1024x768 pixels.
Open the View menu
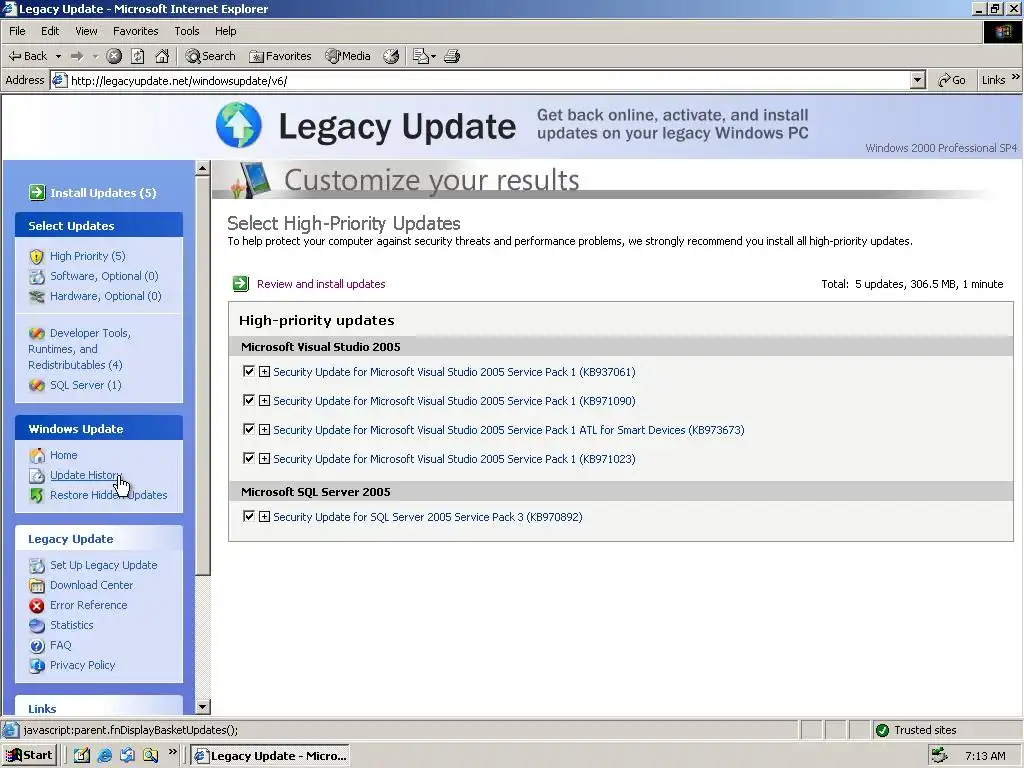coord(86,31)
